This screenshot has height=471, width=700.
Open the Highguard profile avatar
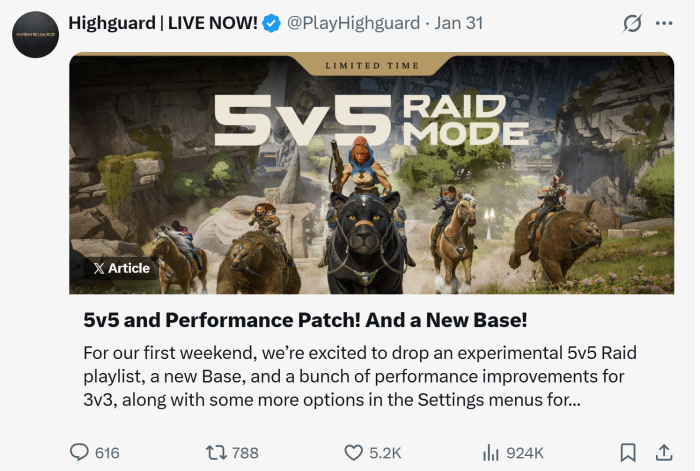point(35,34)
